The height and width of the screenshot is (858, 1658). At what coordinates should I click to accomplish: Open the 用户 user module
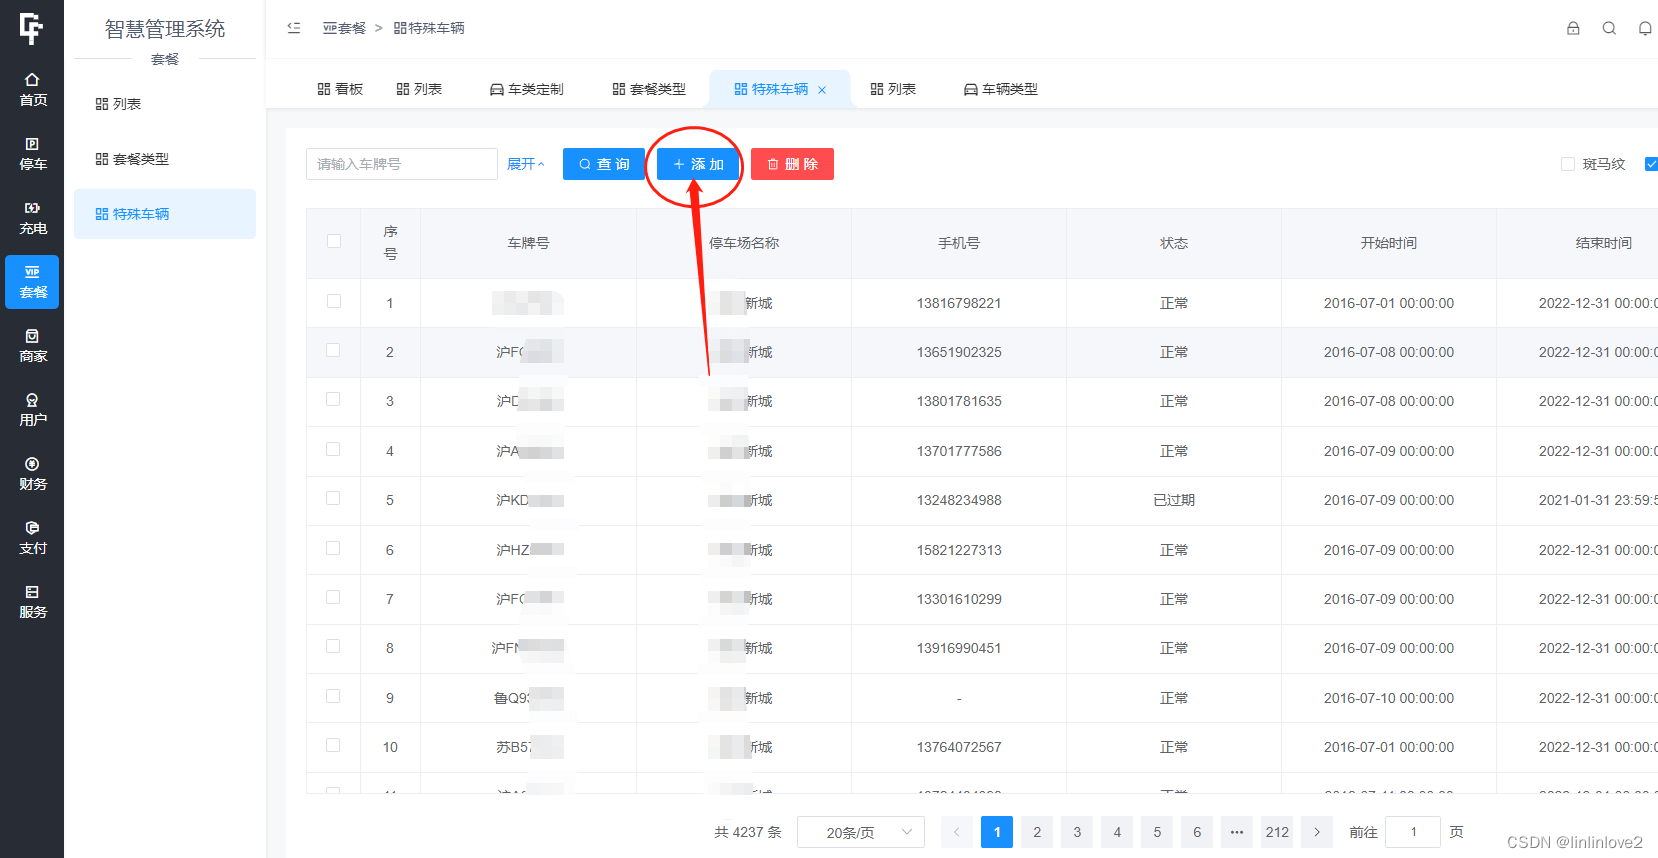click(x=32, y=410)
